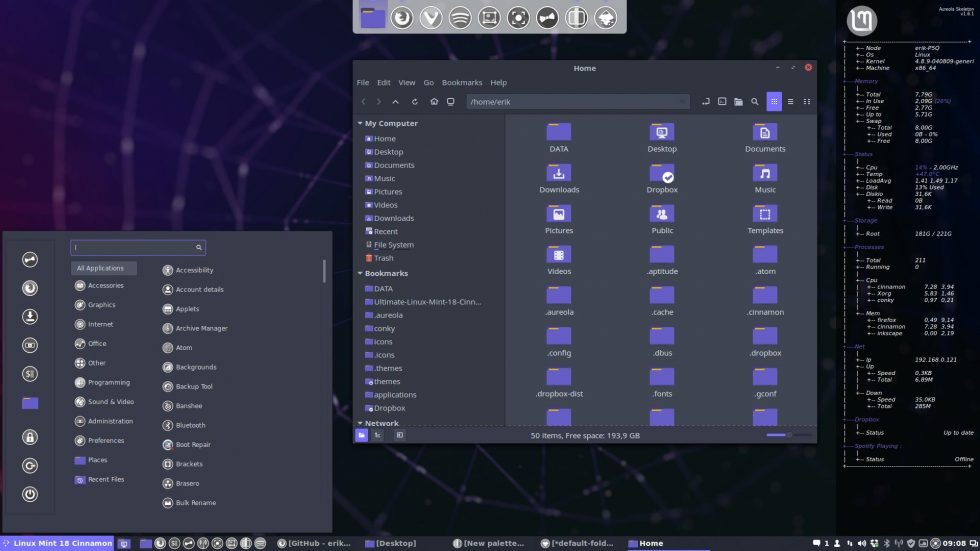Open the Go menu
This screenshot has width=980, height=551.
coord(428,82)
